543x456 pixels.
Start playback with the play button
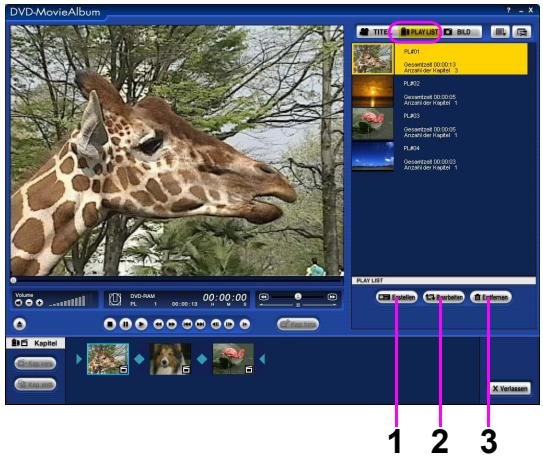point(141,324)
